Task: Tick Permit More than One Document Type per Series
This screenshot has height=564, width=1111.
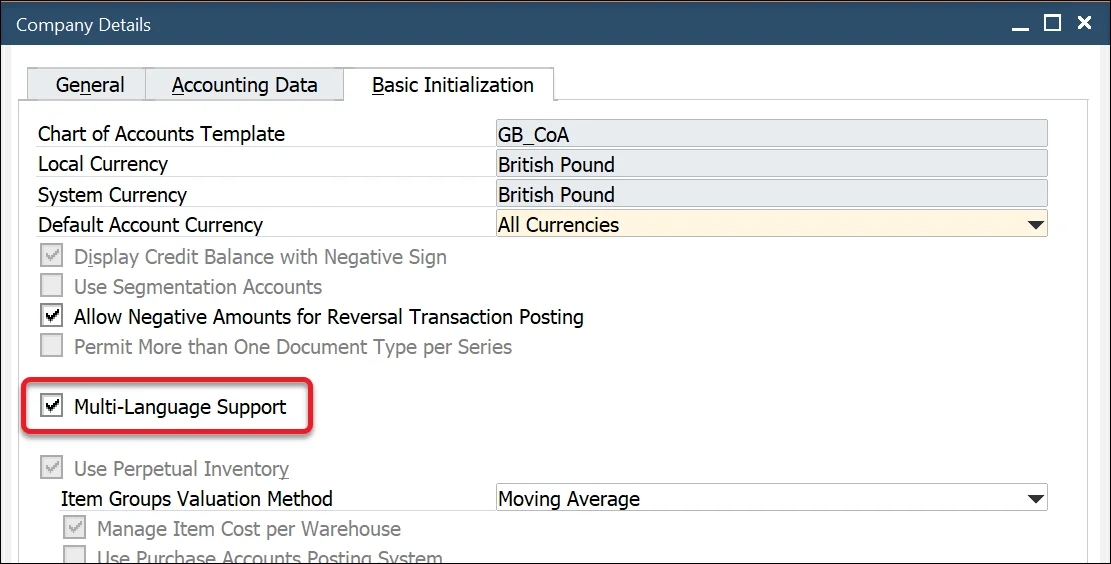Action: point(52,347)
